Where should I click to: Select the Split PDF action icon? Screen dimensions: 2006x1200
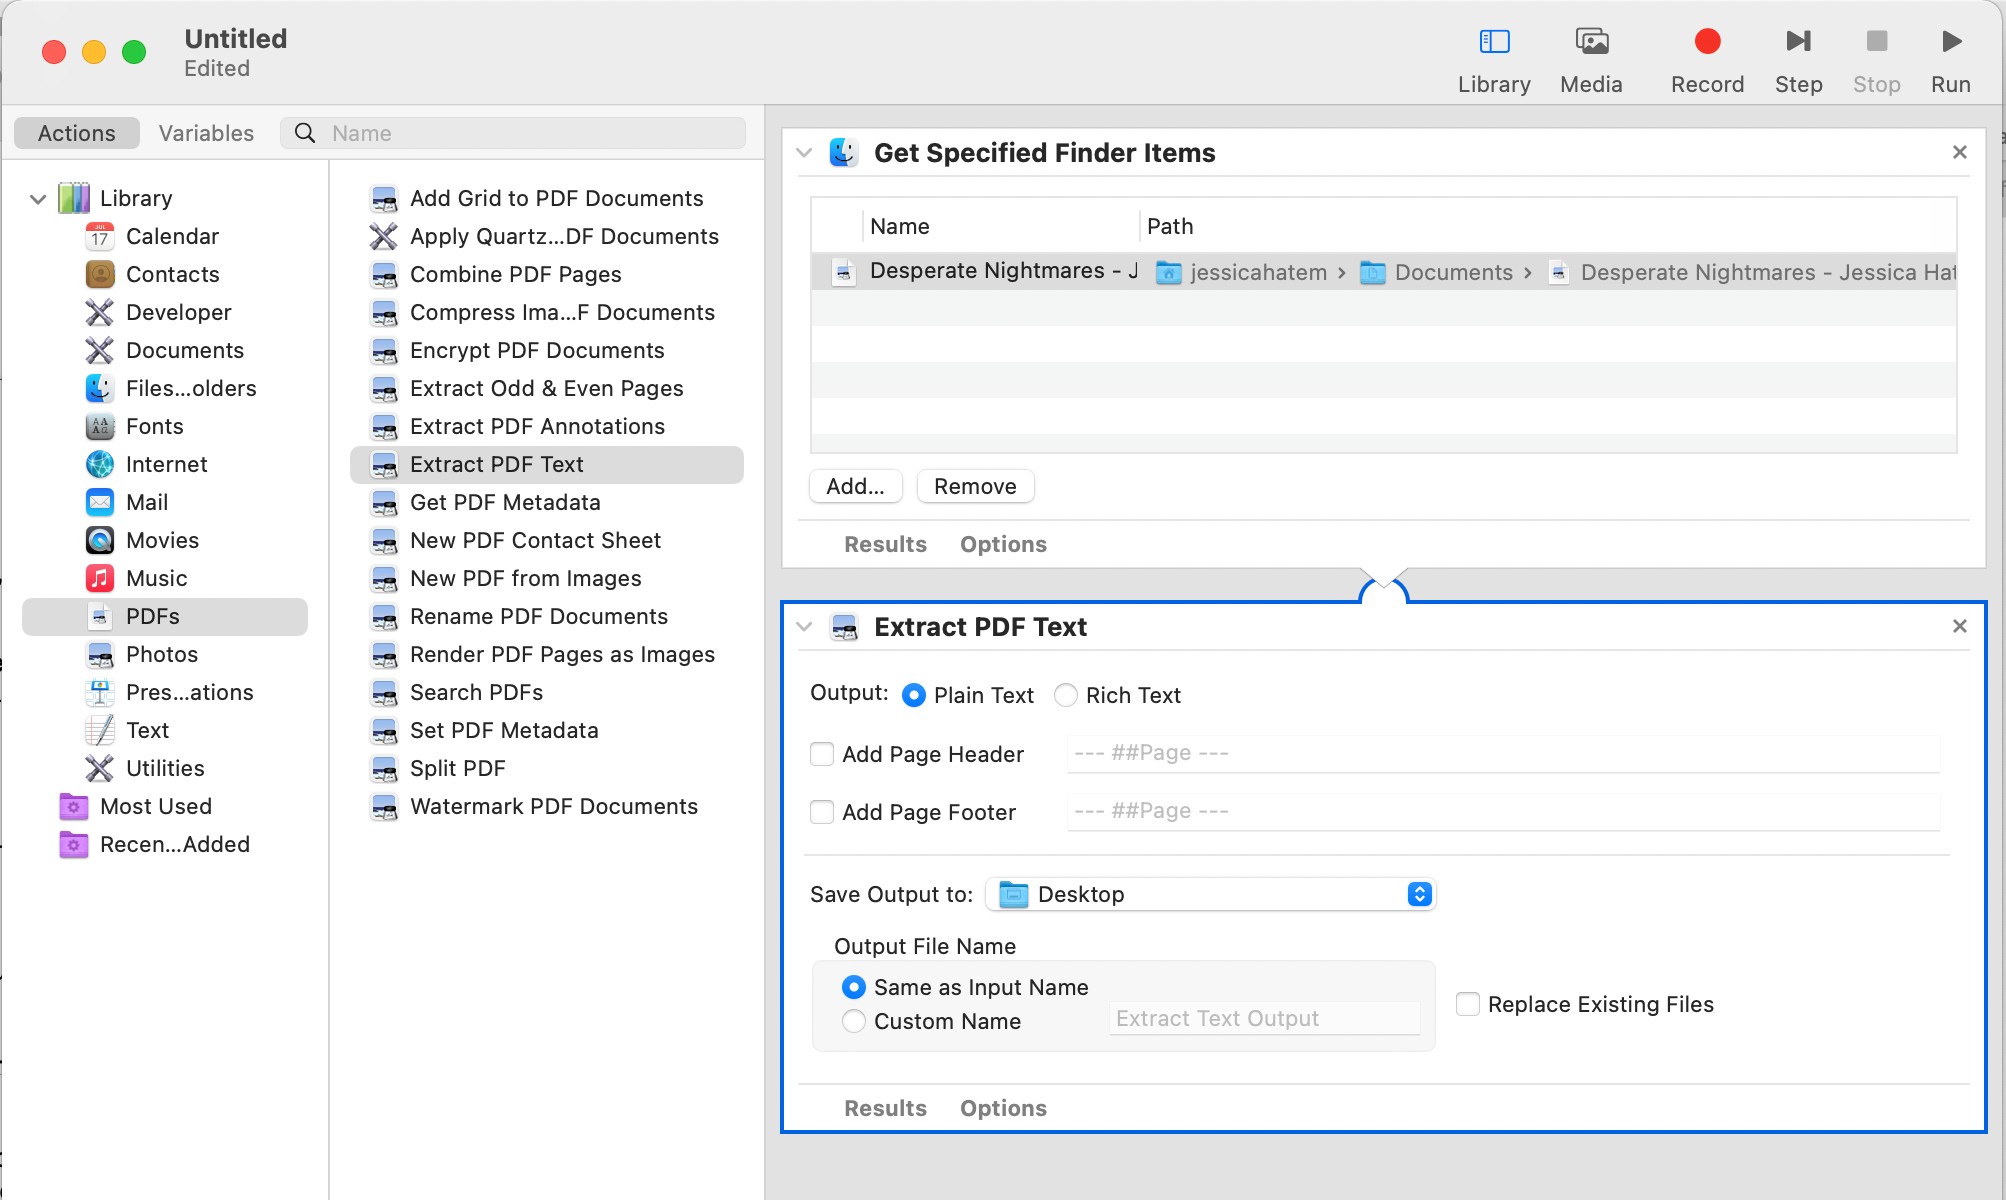[384, 769]
